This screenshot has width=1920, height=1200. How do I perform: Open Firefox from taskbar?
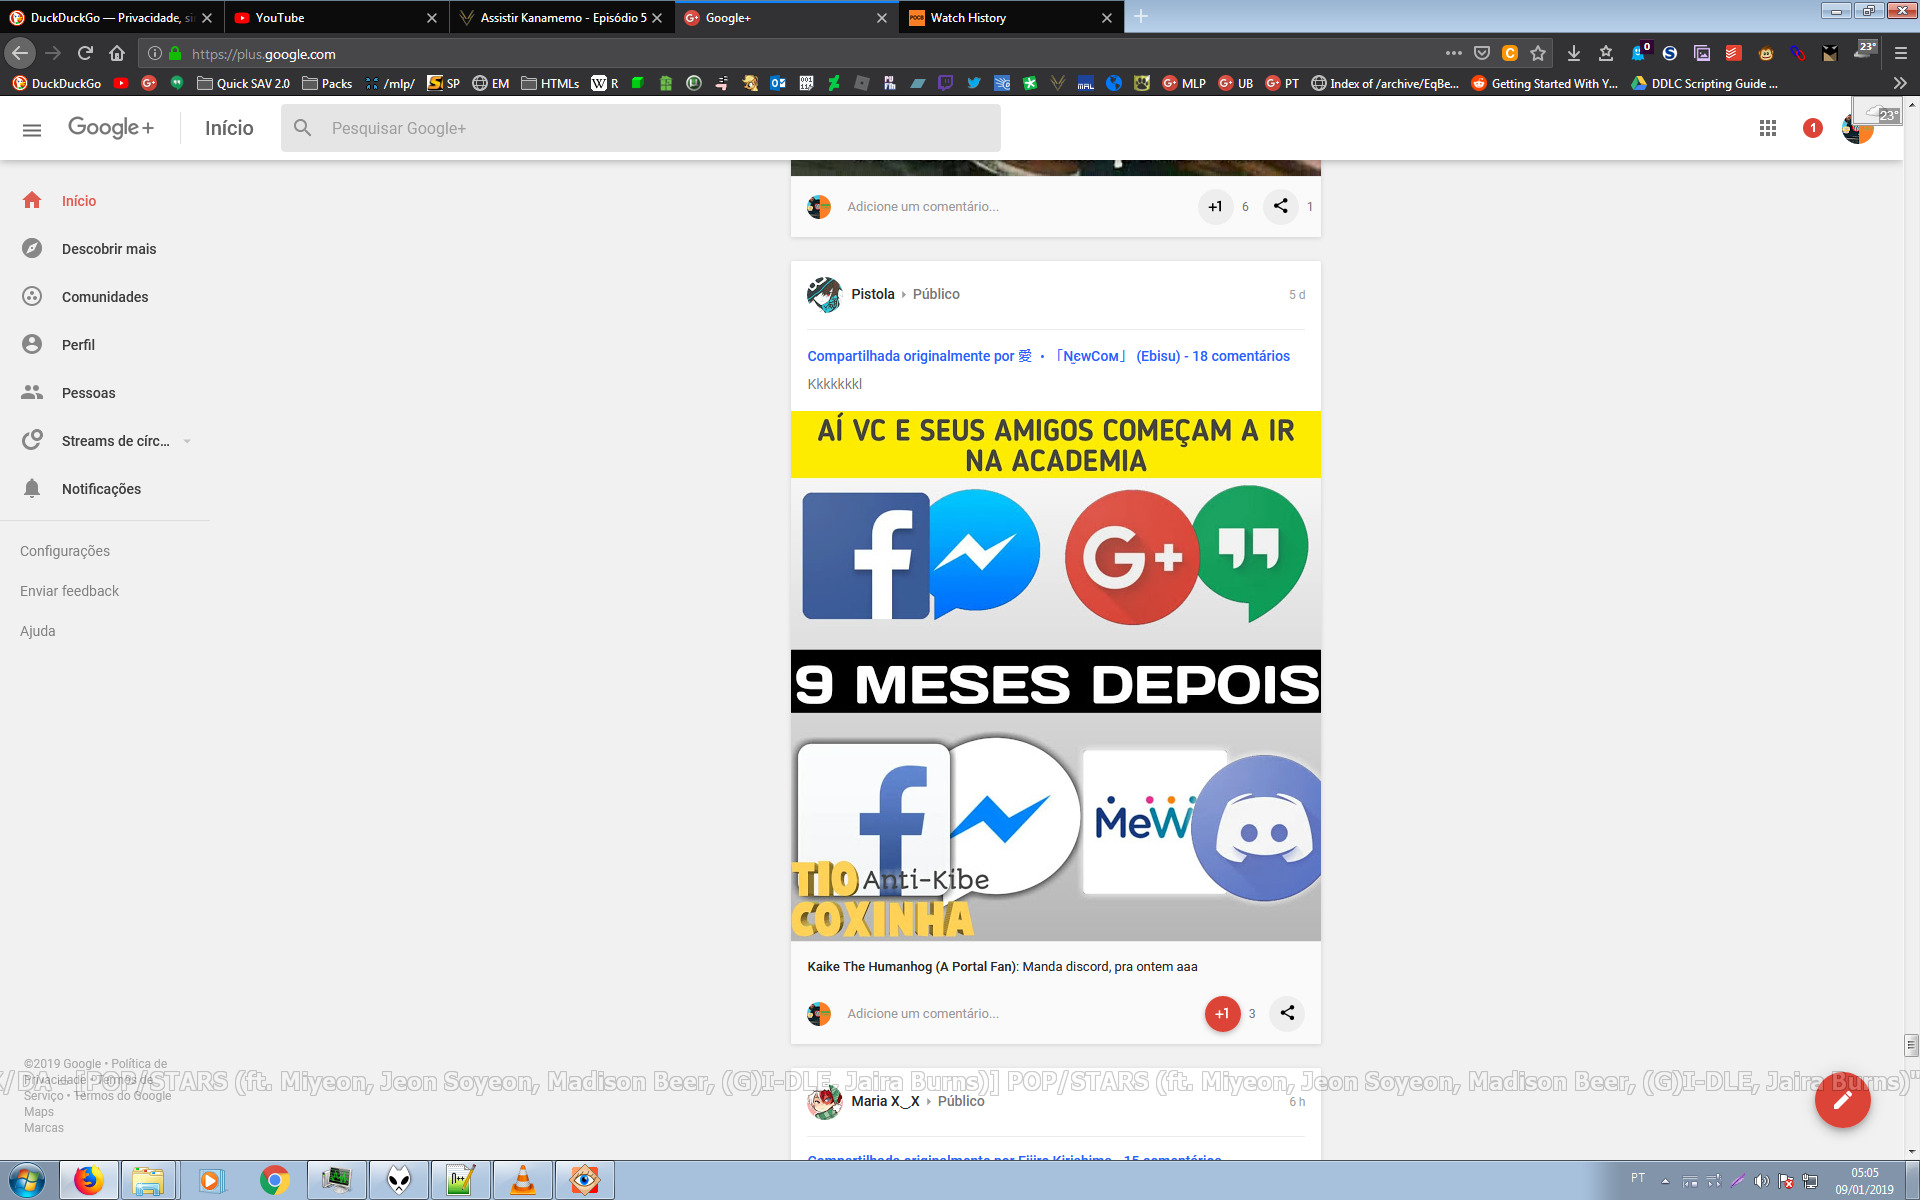point(89,1181)
